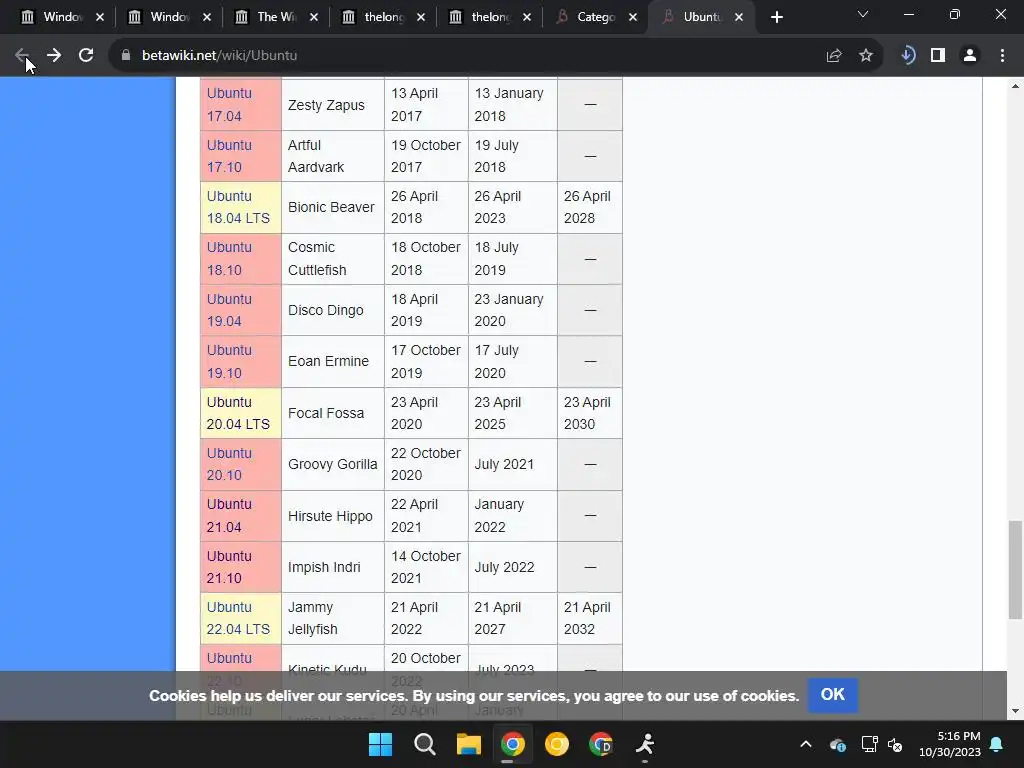This screenshot has height=768, width=1024.
Task: Close the Ubuntu tab
Action: click(x=739, y=17)
